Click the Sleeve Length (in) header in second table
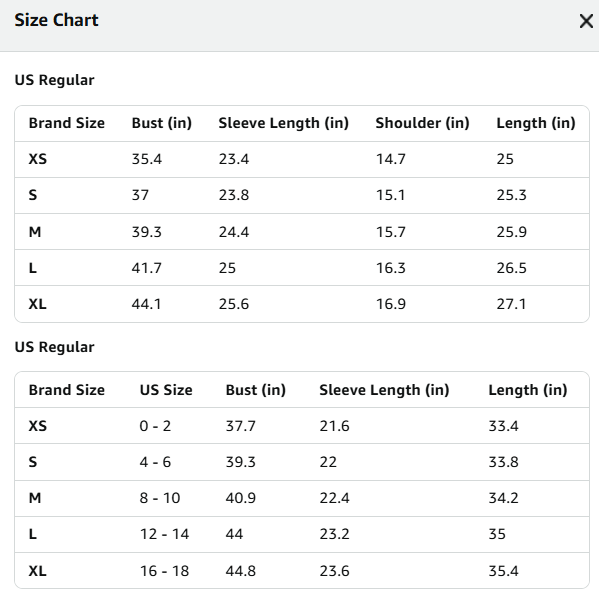The image size is (599, 604). (x=384, y=390)
